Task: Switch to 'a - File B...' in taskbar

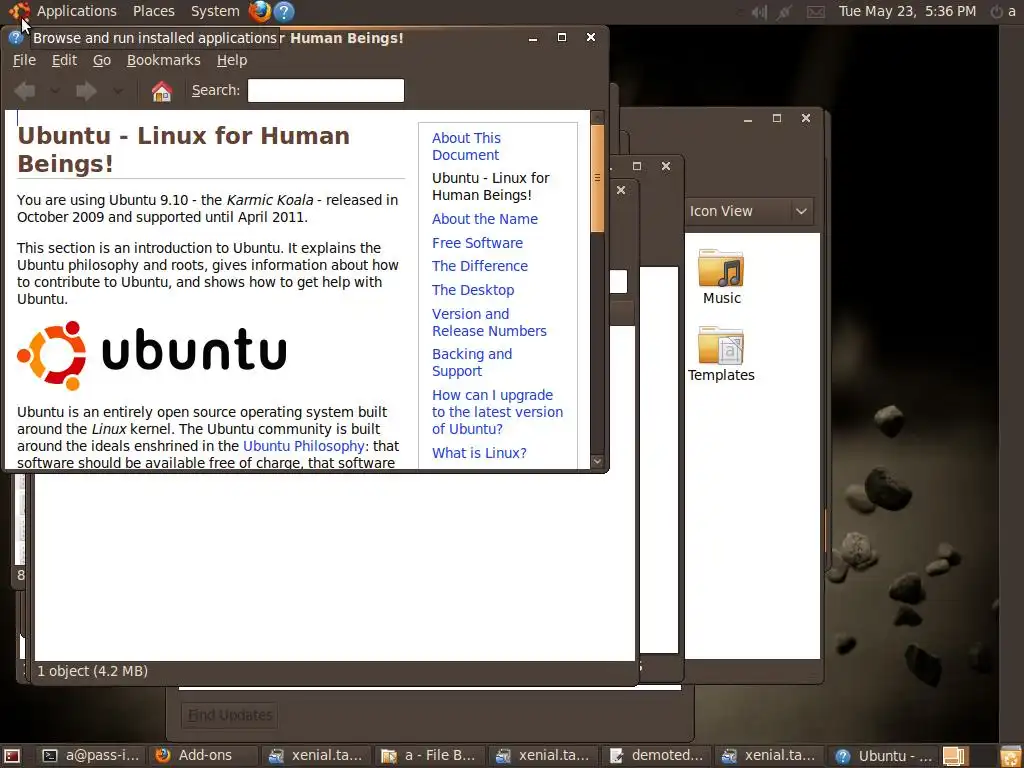Action: 430,756
